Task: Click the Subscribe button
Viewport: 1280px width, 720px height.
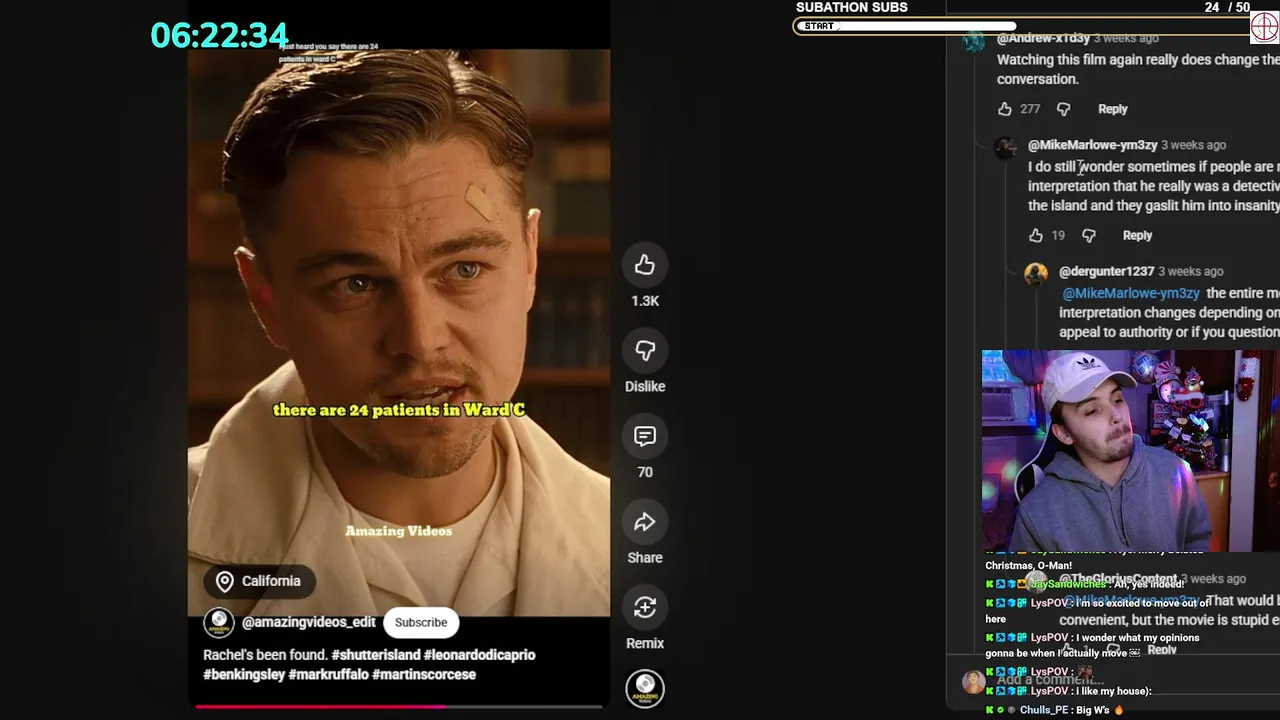Action: click(x=421, y=622)
